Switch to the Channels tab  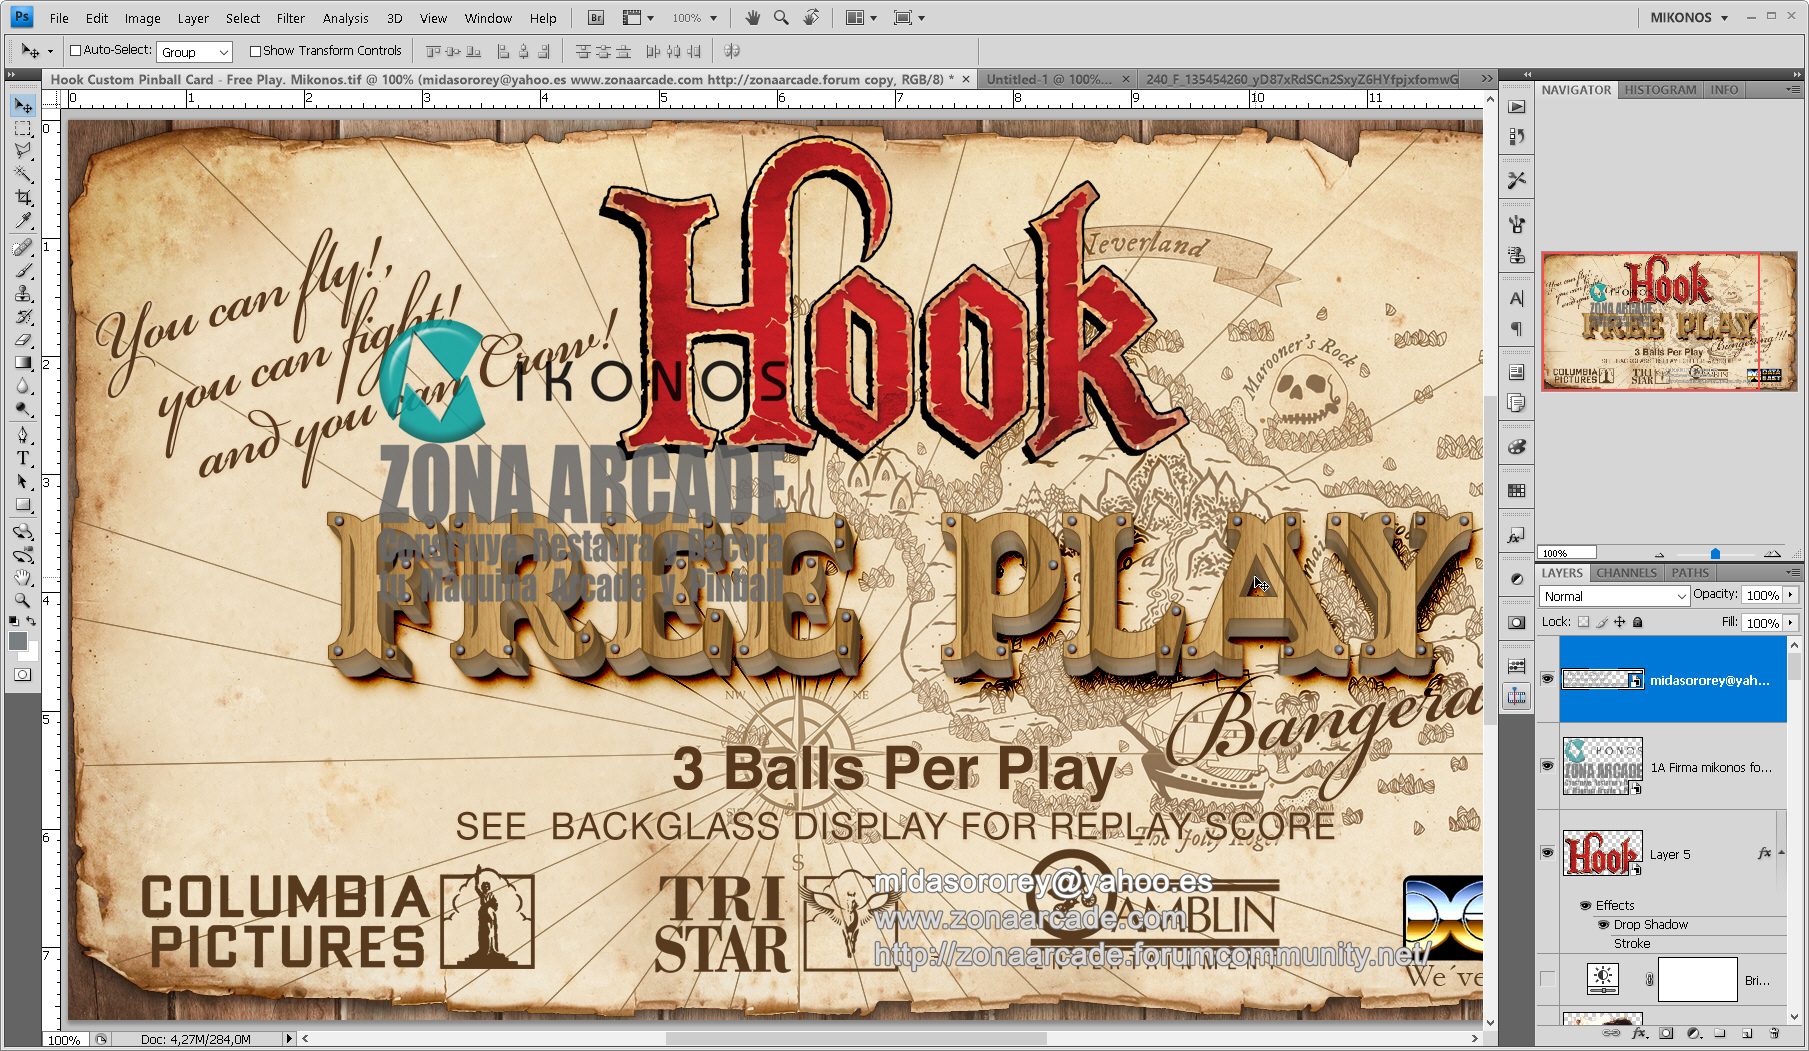[x=1626, y=572]
